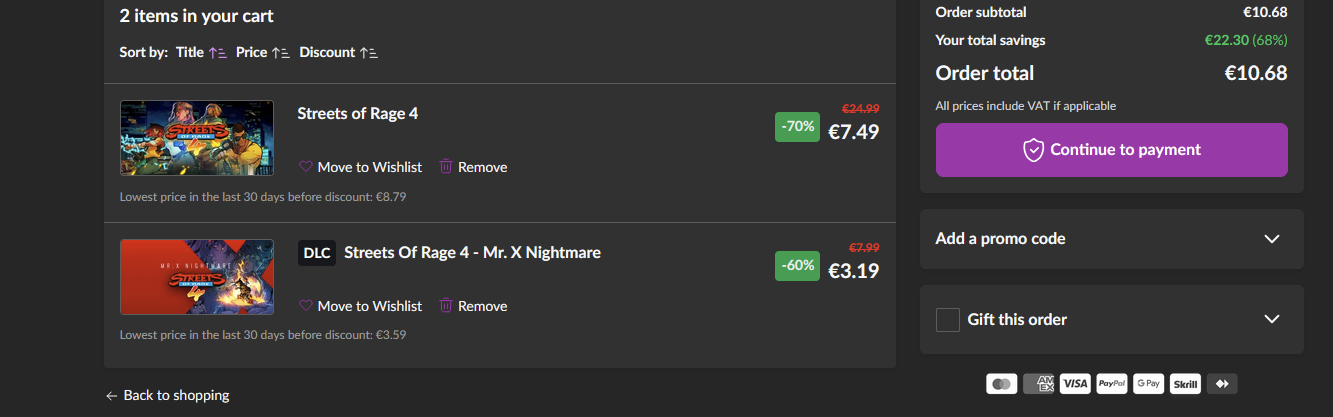Click trash icon for Streets of Rage 4
The width and height of the screenshot is (1333, 417).
click(x=446, y=167)
